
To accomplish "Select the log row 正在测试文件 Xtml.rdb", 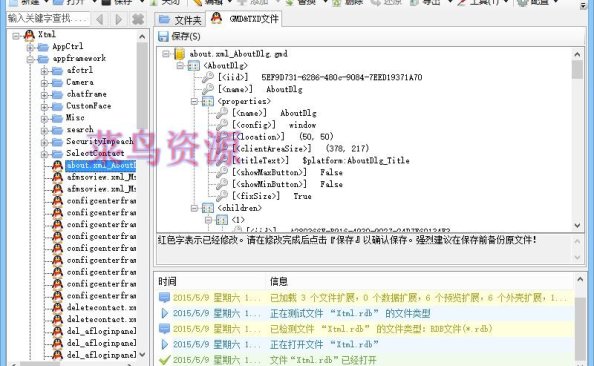I will tap(365, 313).
